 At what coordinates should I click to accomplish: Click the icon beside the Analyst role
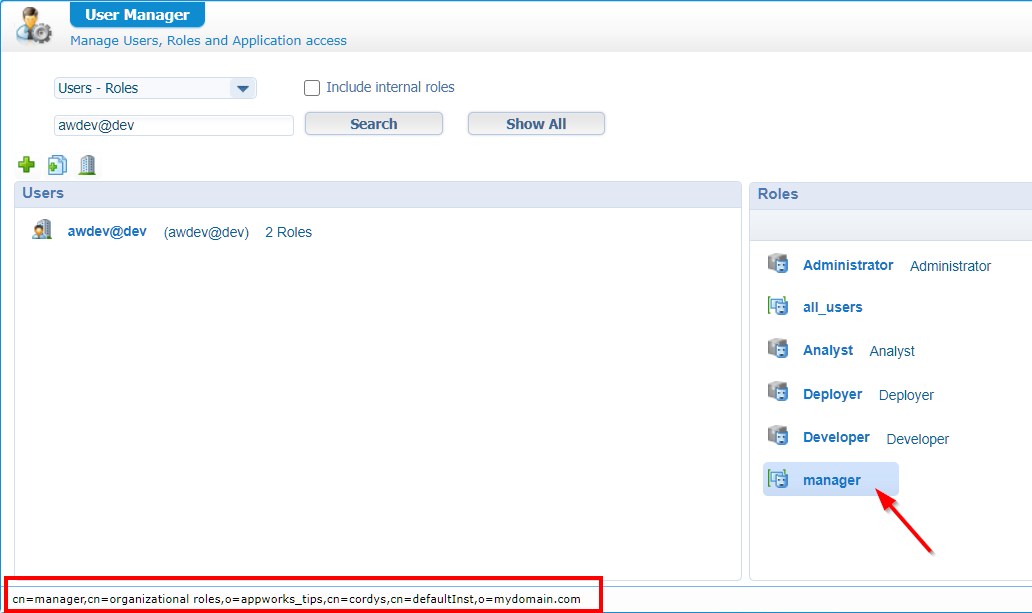coord(777,349)
